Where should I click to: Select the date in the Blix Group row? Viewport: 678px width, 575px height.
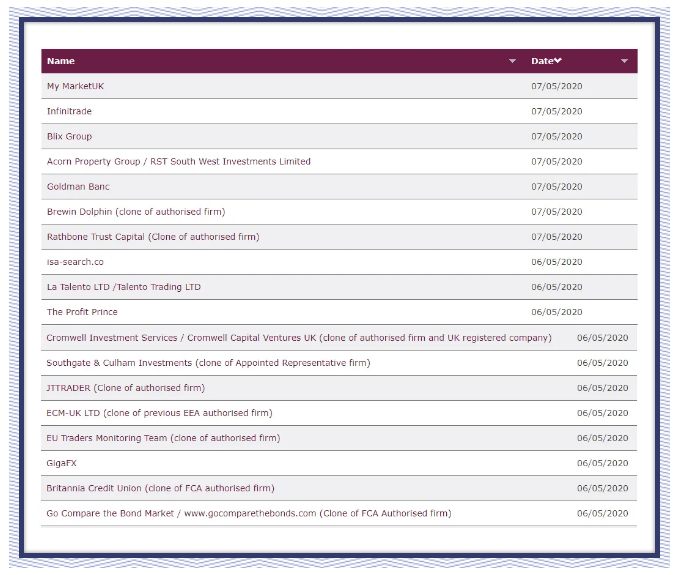556,136
